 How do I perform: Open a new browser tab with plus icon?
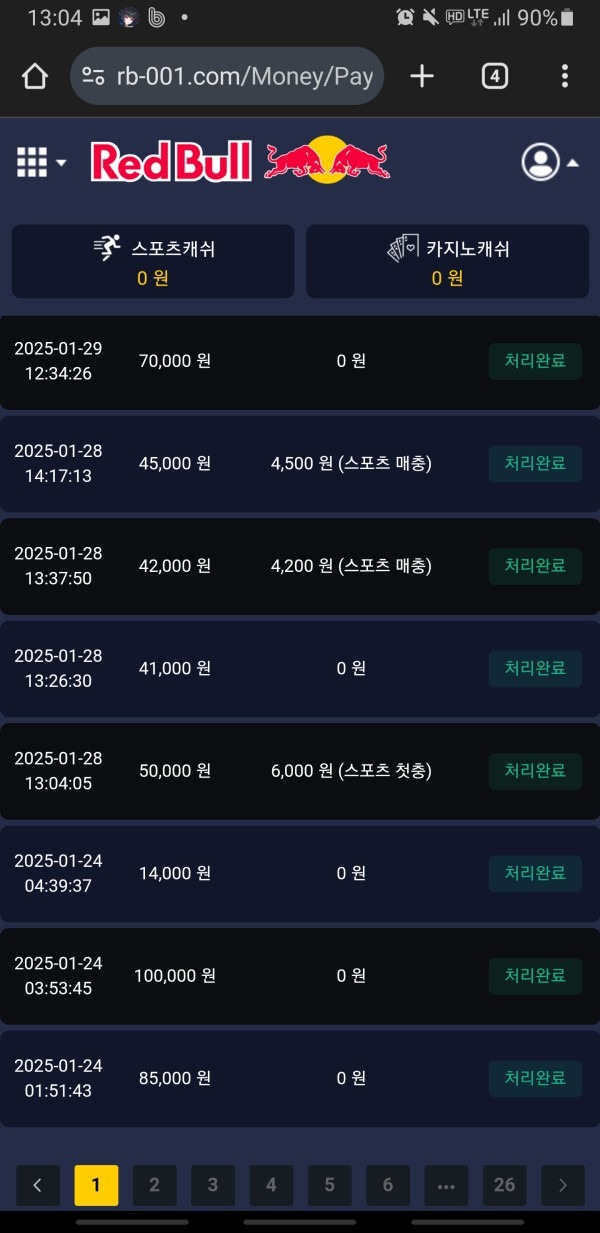click(421, 75)
